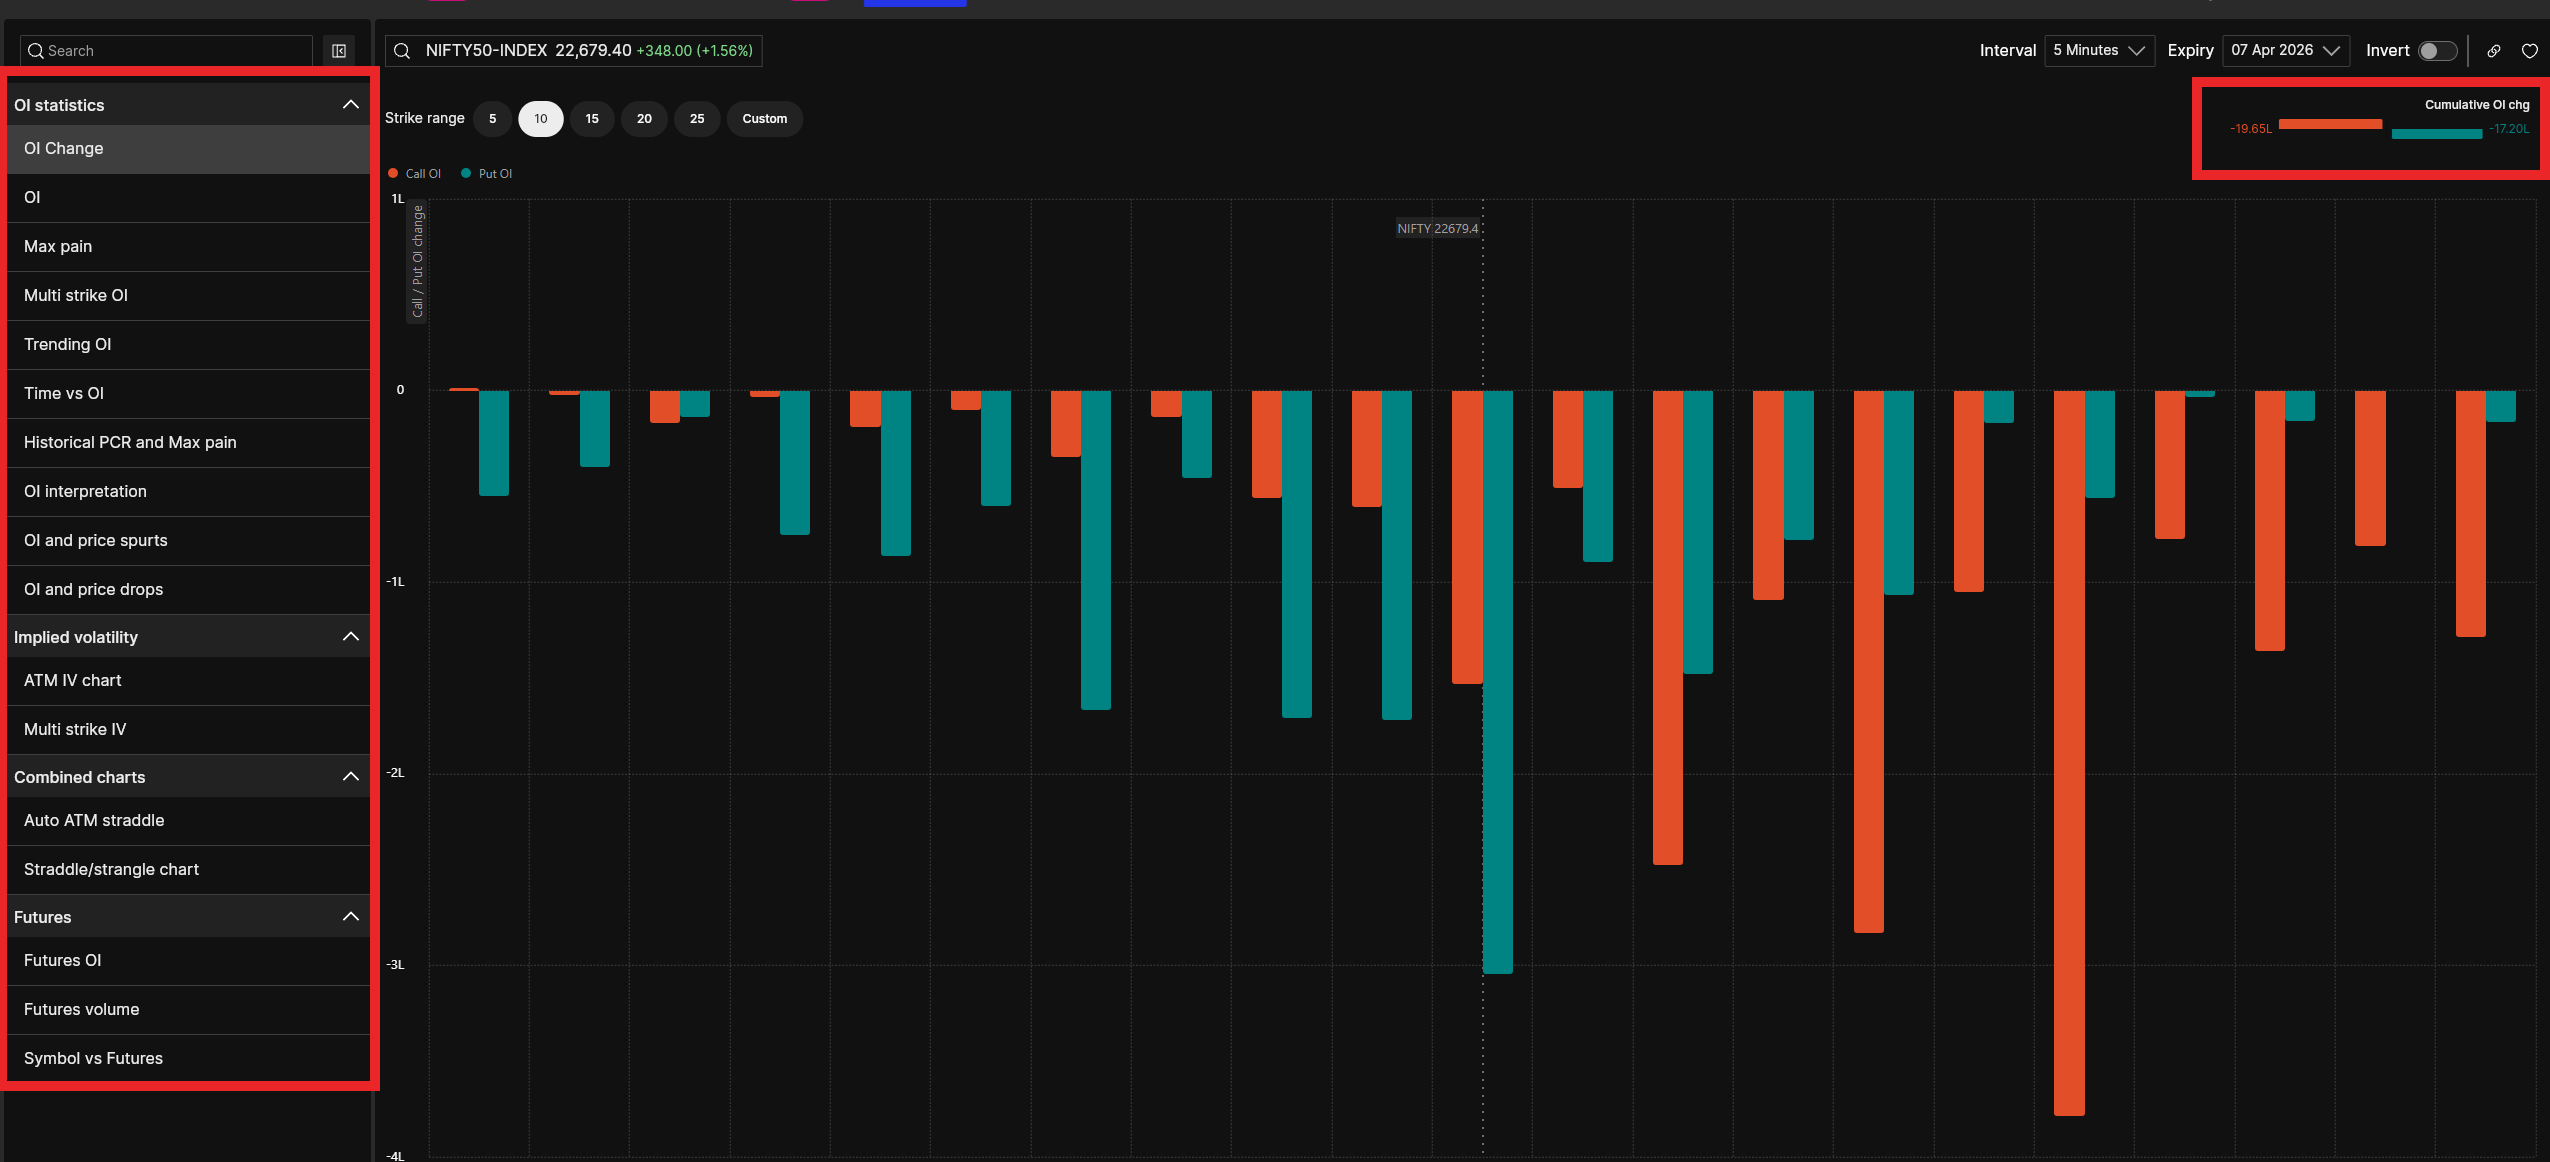Viewport: 2550px width, 1162px height.
Task: Click the sidebar Search input field
Action: [175, 51]
